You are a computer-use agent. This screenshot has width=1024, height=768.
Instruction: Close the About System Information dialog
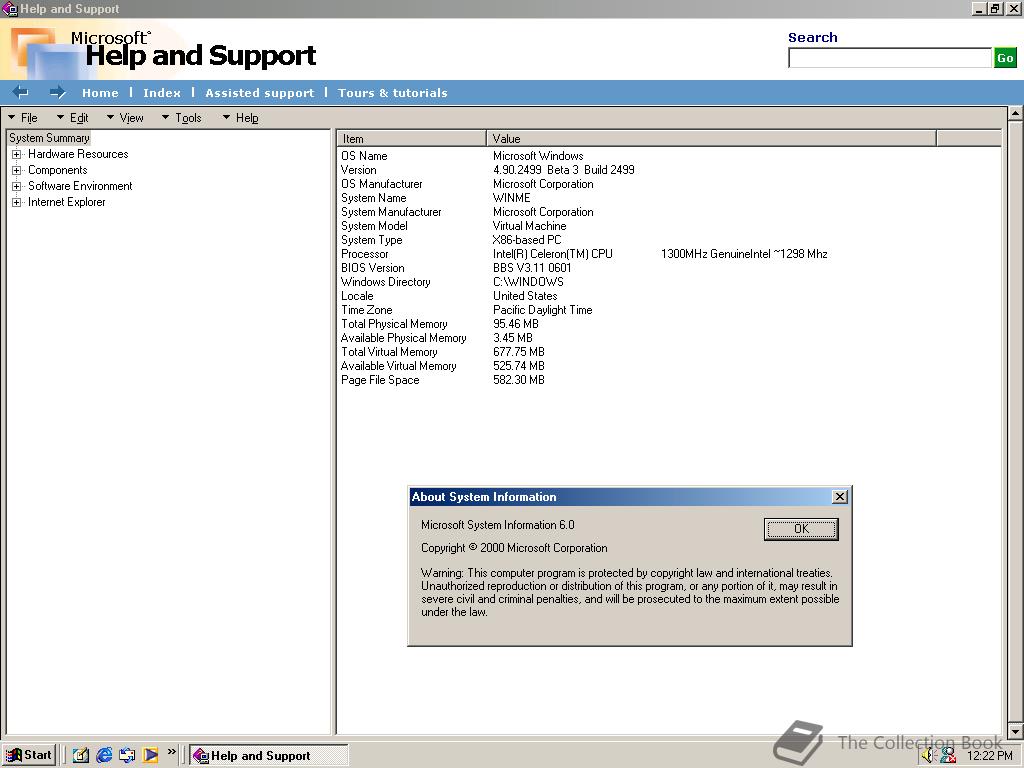pyautogui.click(x=840, y=497)
